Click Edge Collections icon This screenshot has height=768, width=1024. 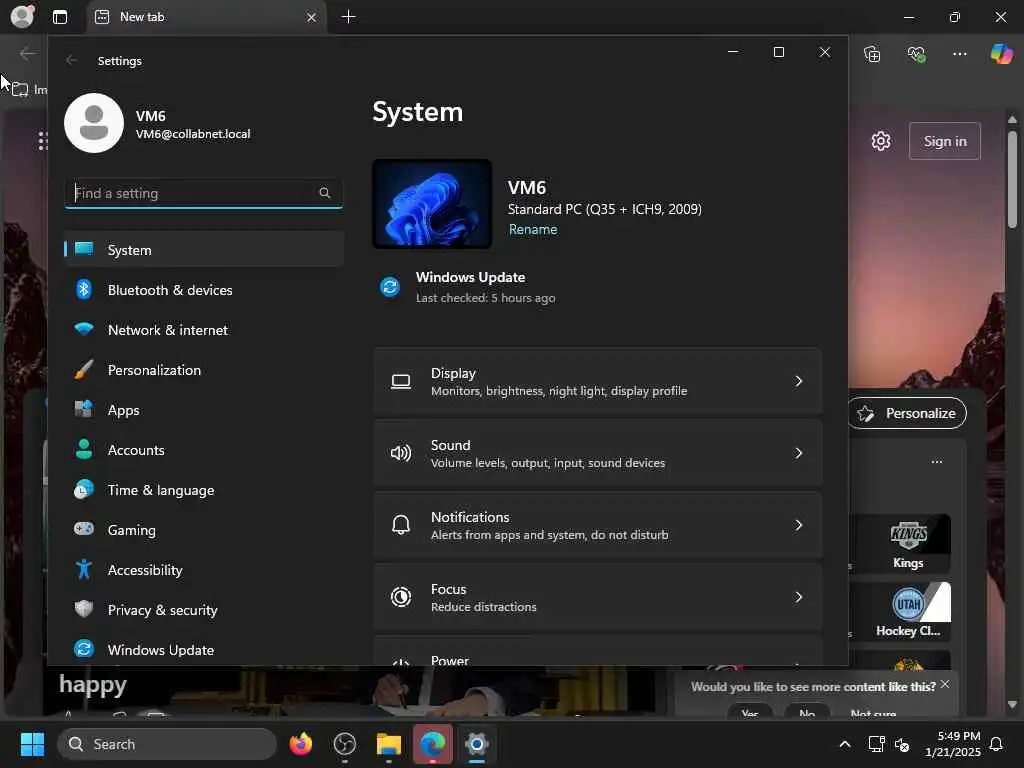872,54
